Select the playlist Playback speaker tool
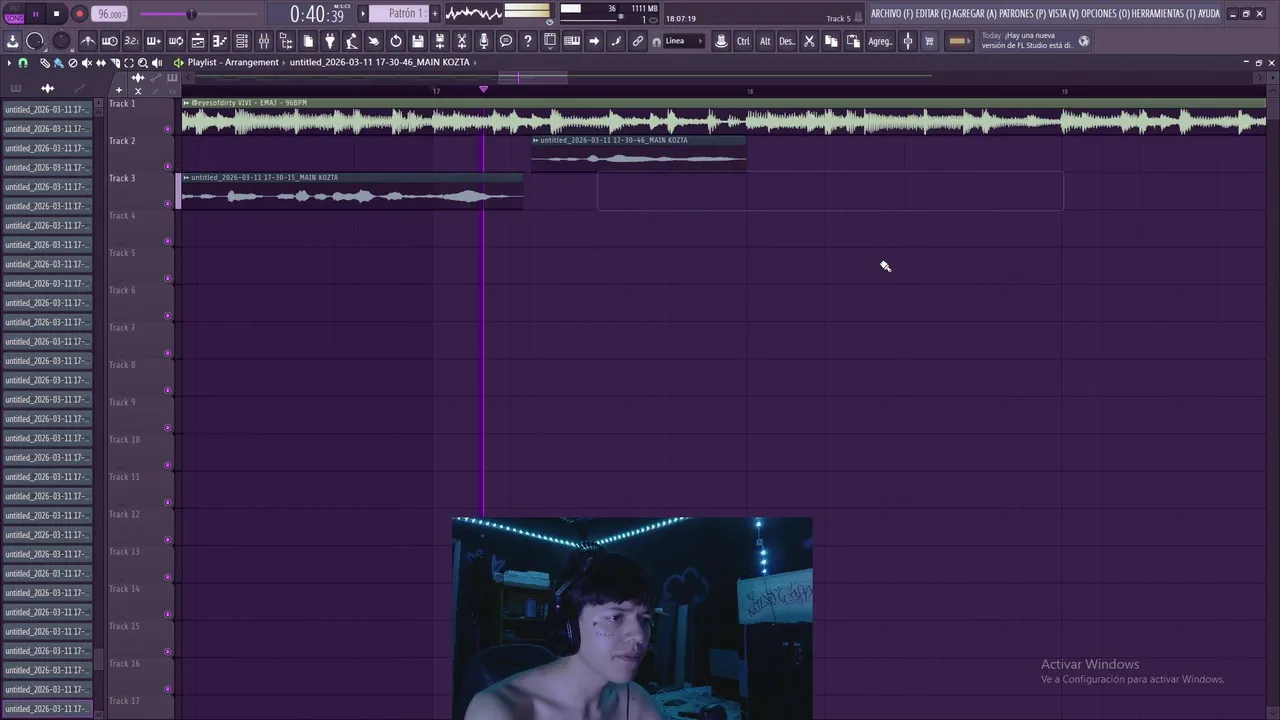The image size is (1280, 720). [157, 62]
